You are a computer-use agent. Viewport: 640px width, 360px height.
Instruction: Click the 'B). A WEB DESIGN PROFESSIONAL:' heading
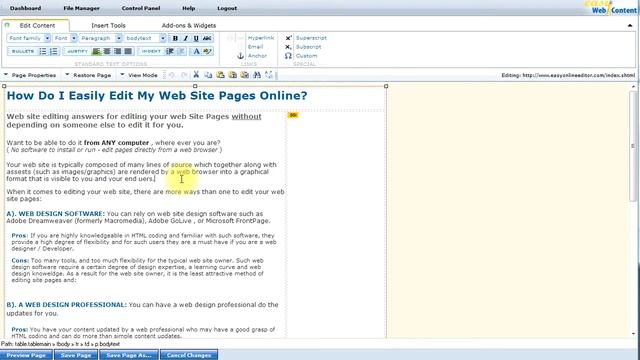(x=67, y=305)
